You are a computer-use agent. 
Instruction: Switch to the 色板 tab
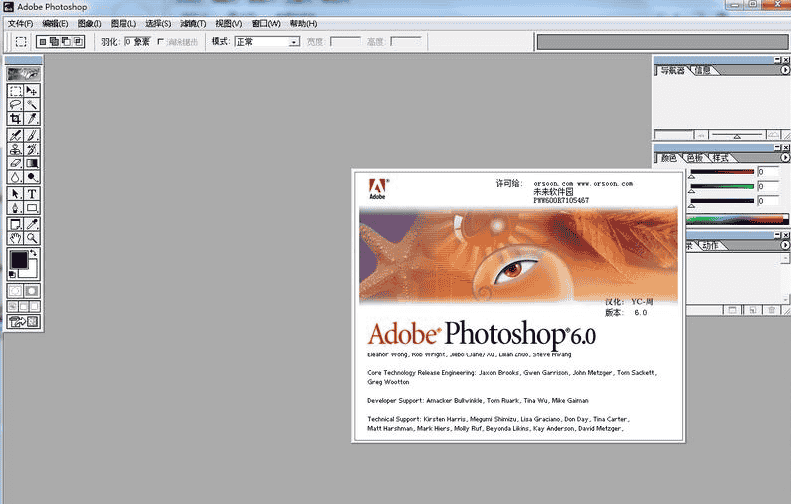(694, 158)
